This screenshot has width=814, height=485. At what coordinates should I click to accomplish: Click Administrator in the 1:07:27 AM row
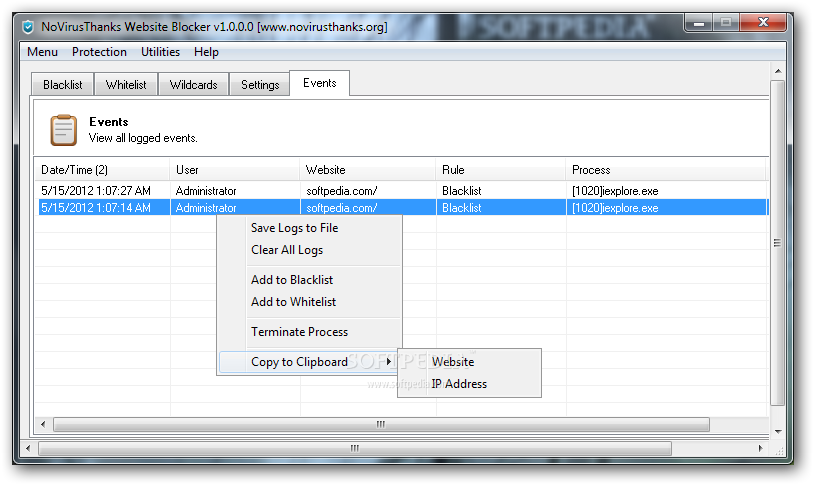[x=206, y=191]
